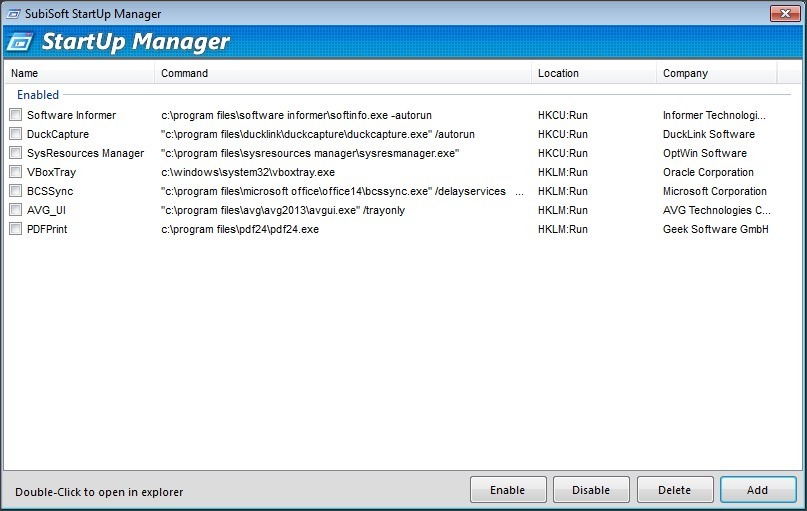Check the Software Informer checkbox
Image resolution: width=807 pixels, height=511 pixels.
(15, 115)
